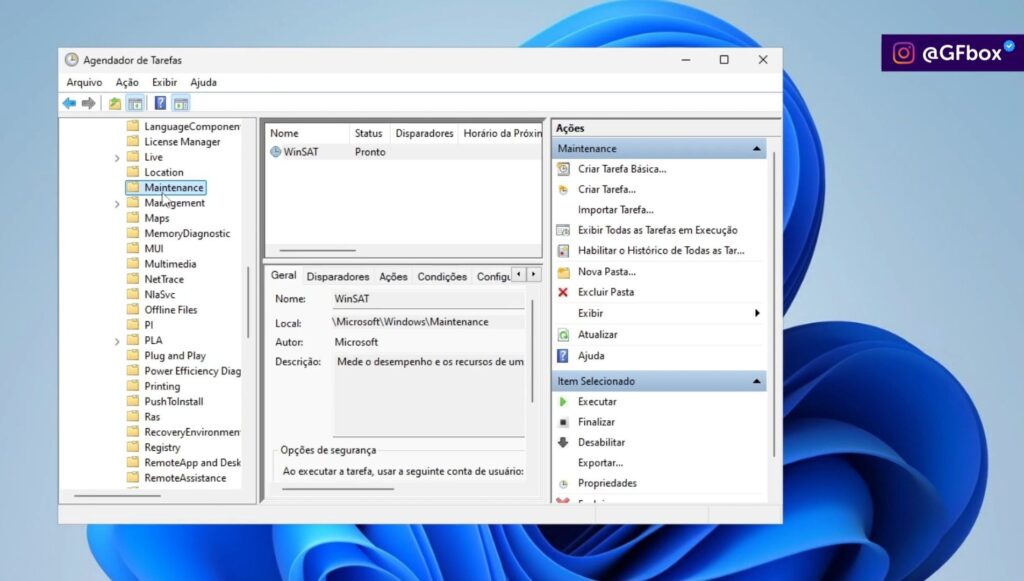The image size is (1024, 581).
Task: Click the task list's horizontal scrollbar
Action: tap(318, 250)
